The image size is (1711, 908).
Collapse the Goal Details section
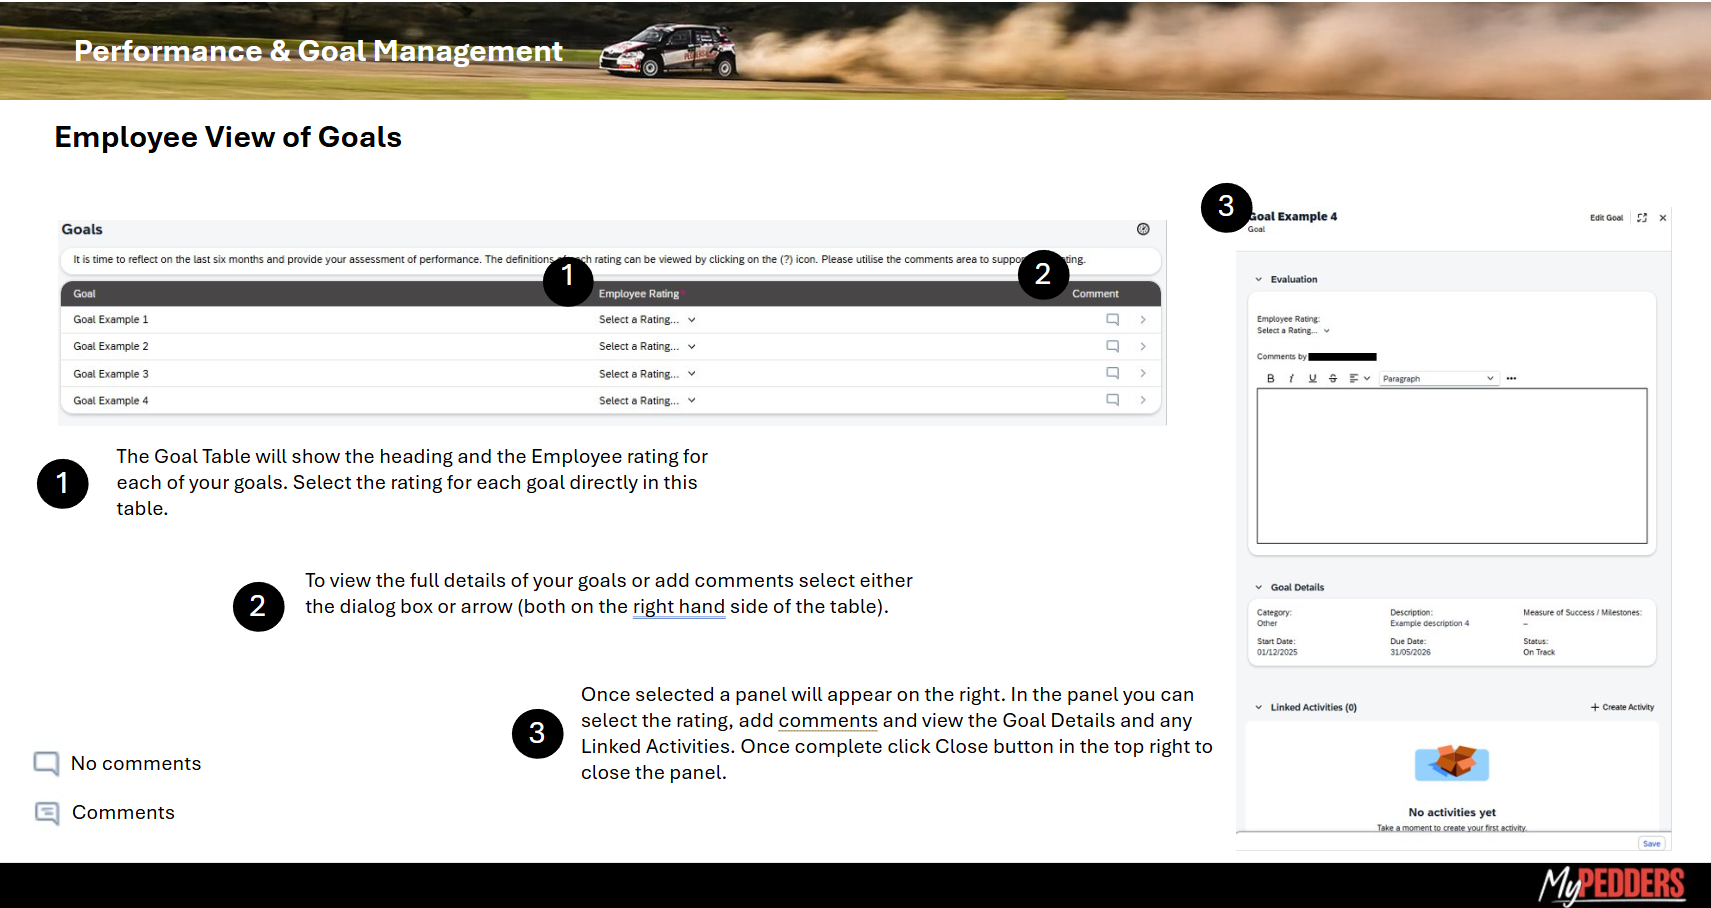click(1259, 588)
